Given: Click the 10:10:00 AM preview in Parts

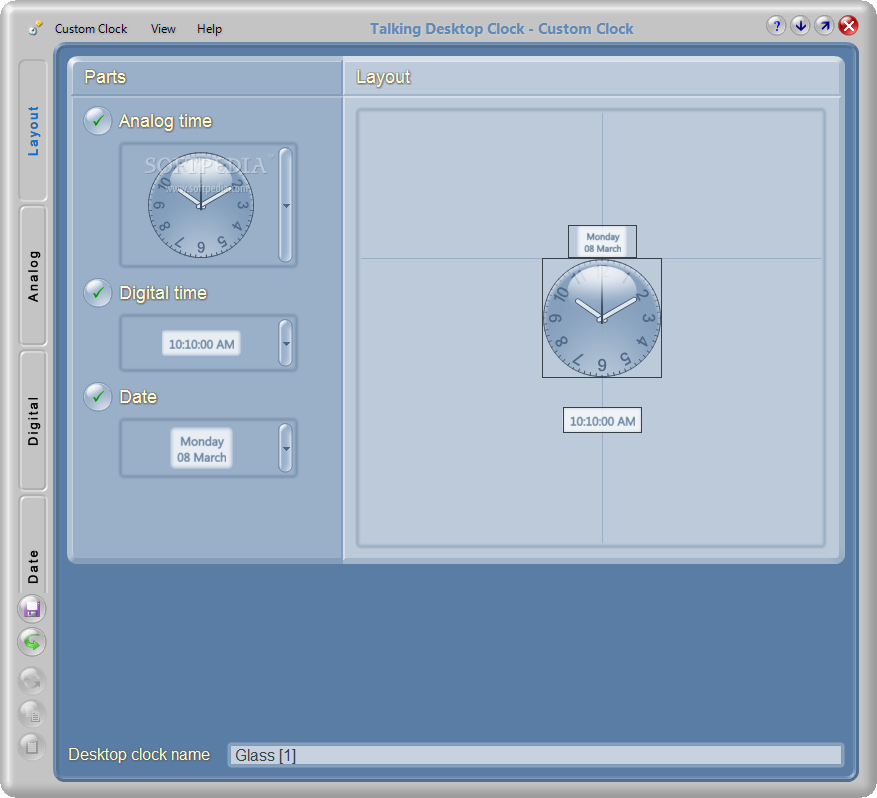Looking at the screenshot, I should [x=201, y=344].
